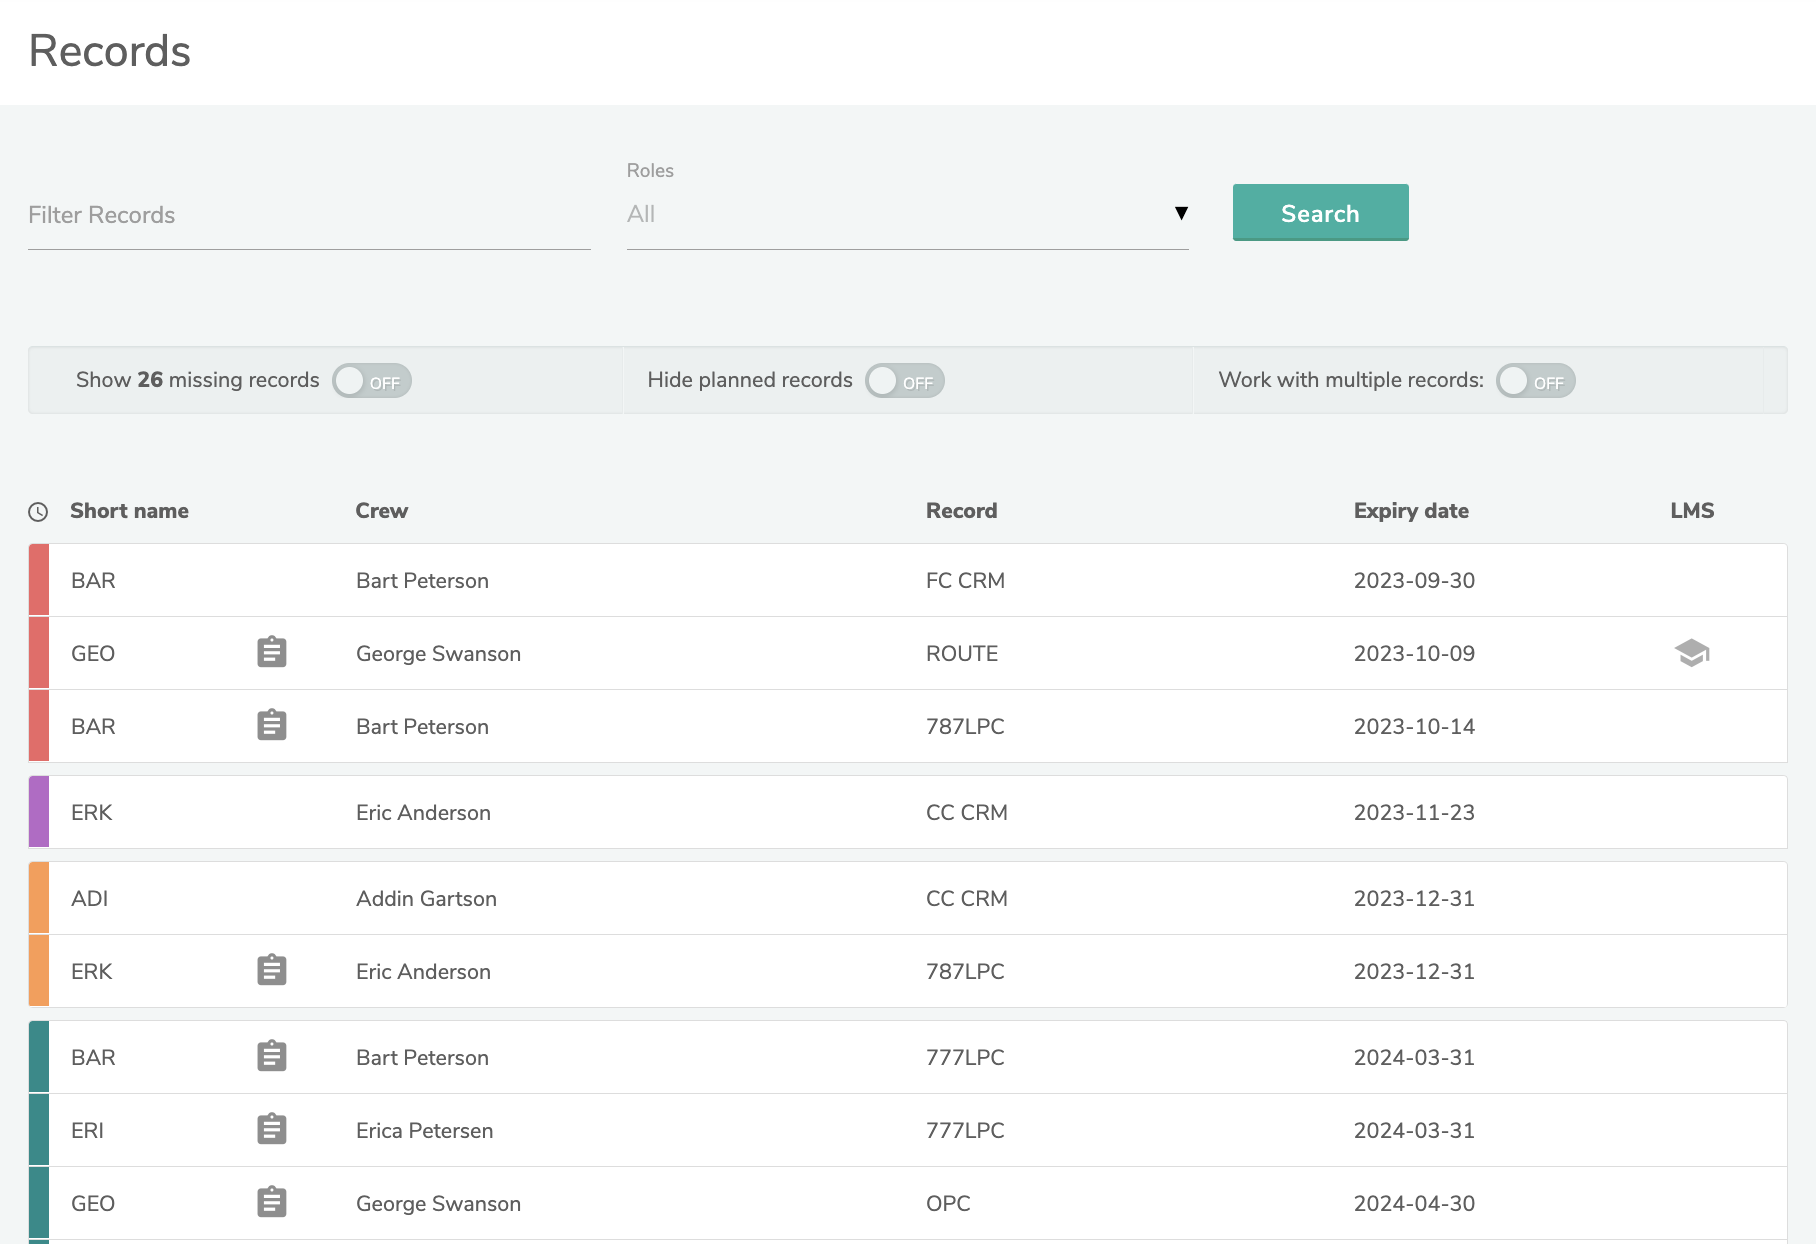
Task: Enable Show 26 missing records toggle
Action: coord(372,381)
